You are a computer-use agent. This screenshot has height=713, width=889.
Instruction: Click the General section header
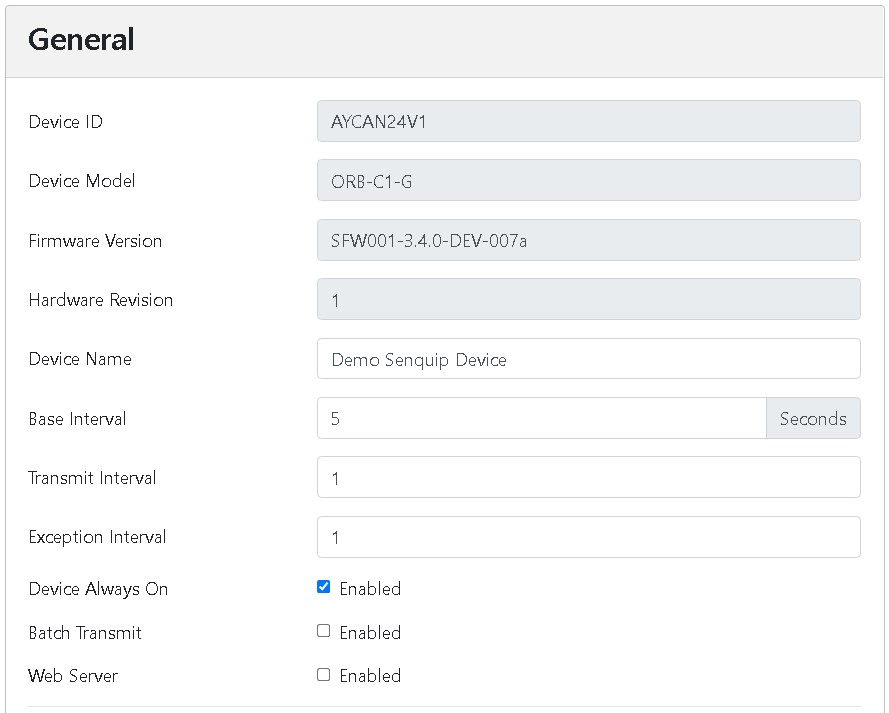81,40
